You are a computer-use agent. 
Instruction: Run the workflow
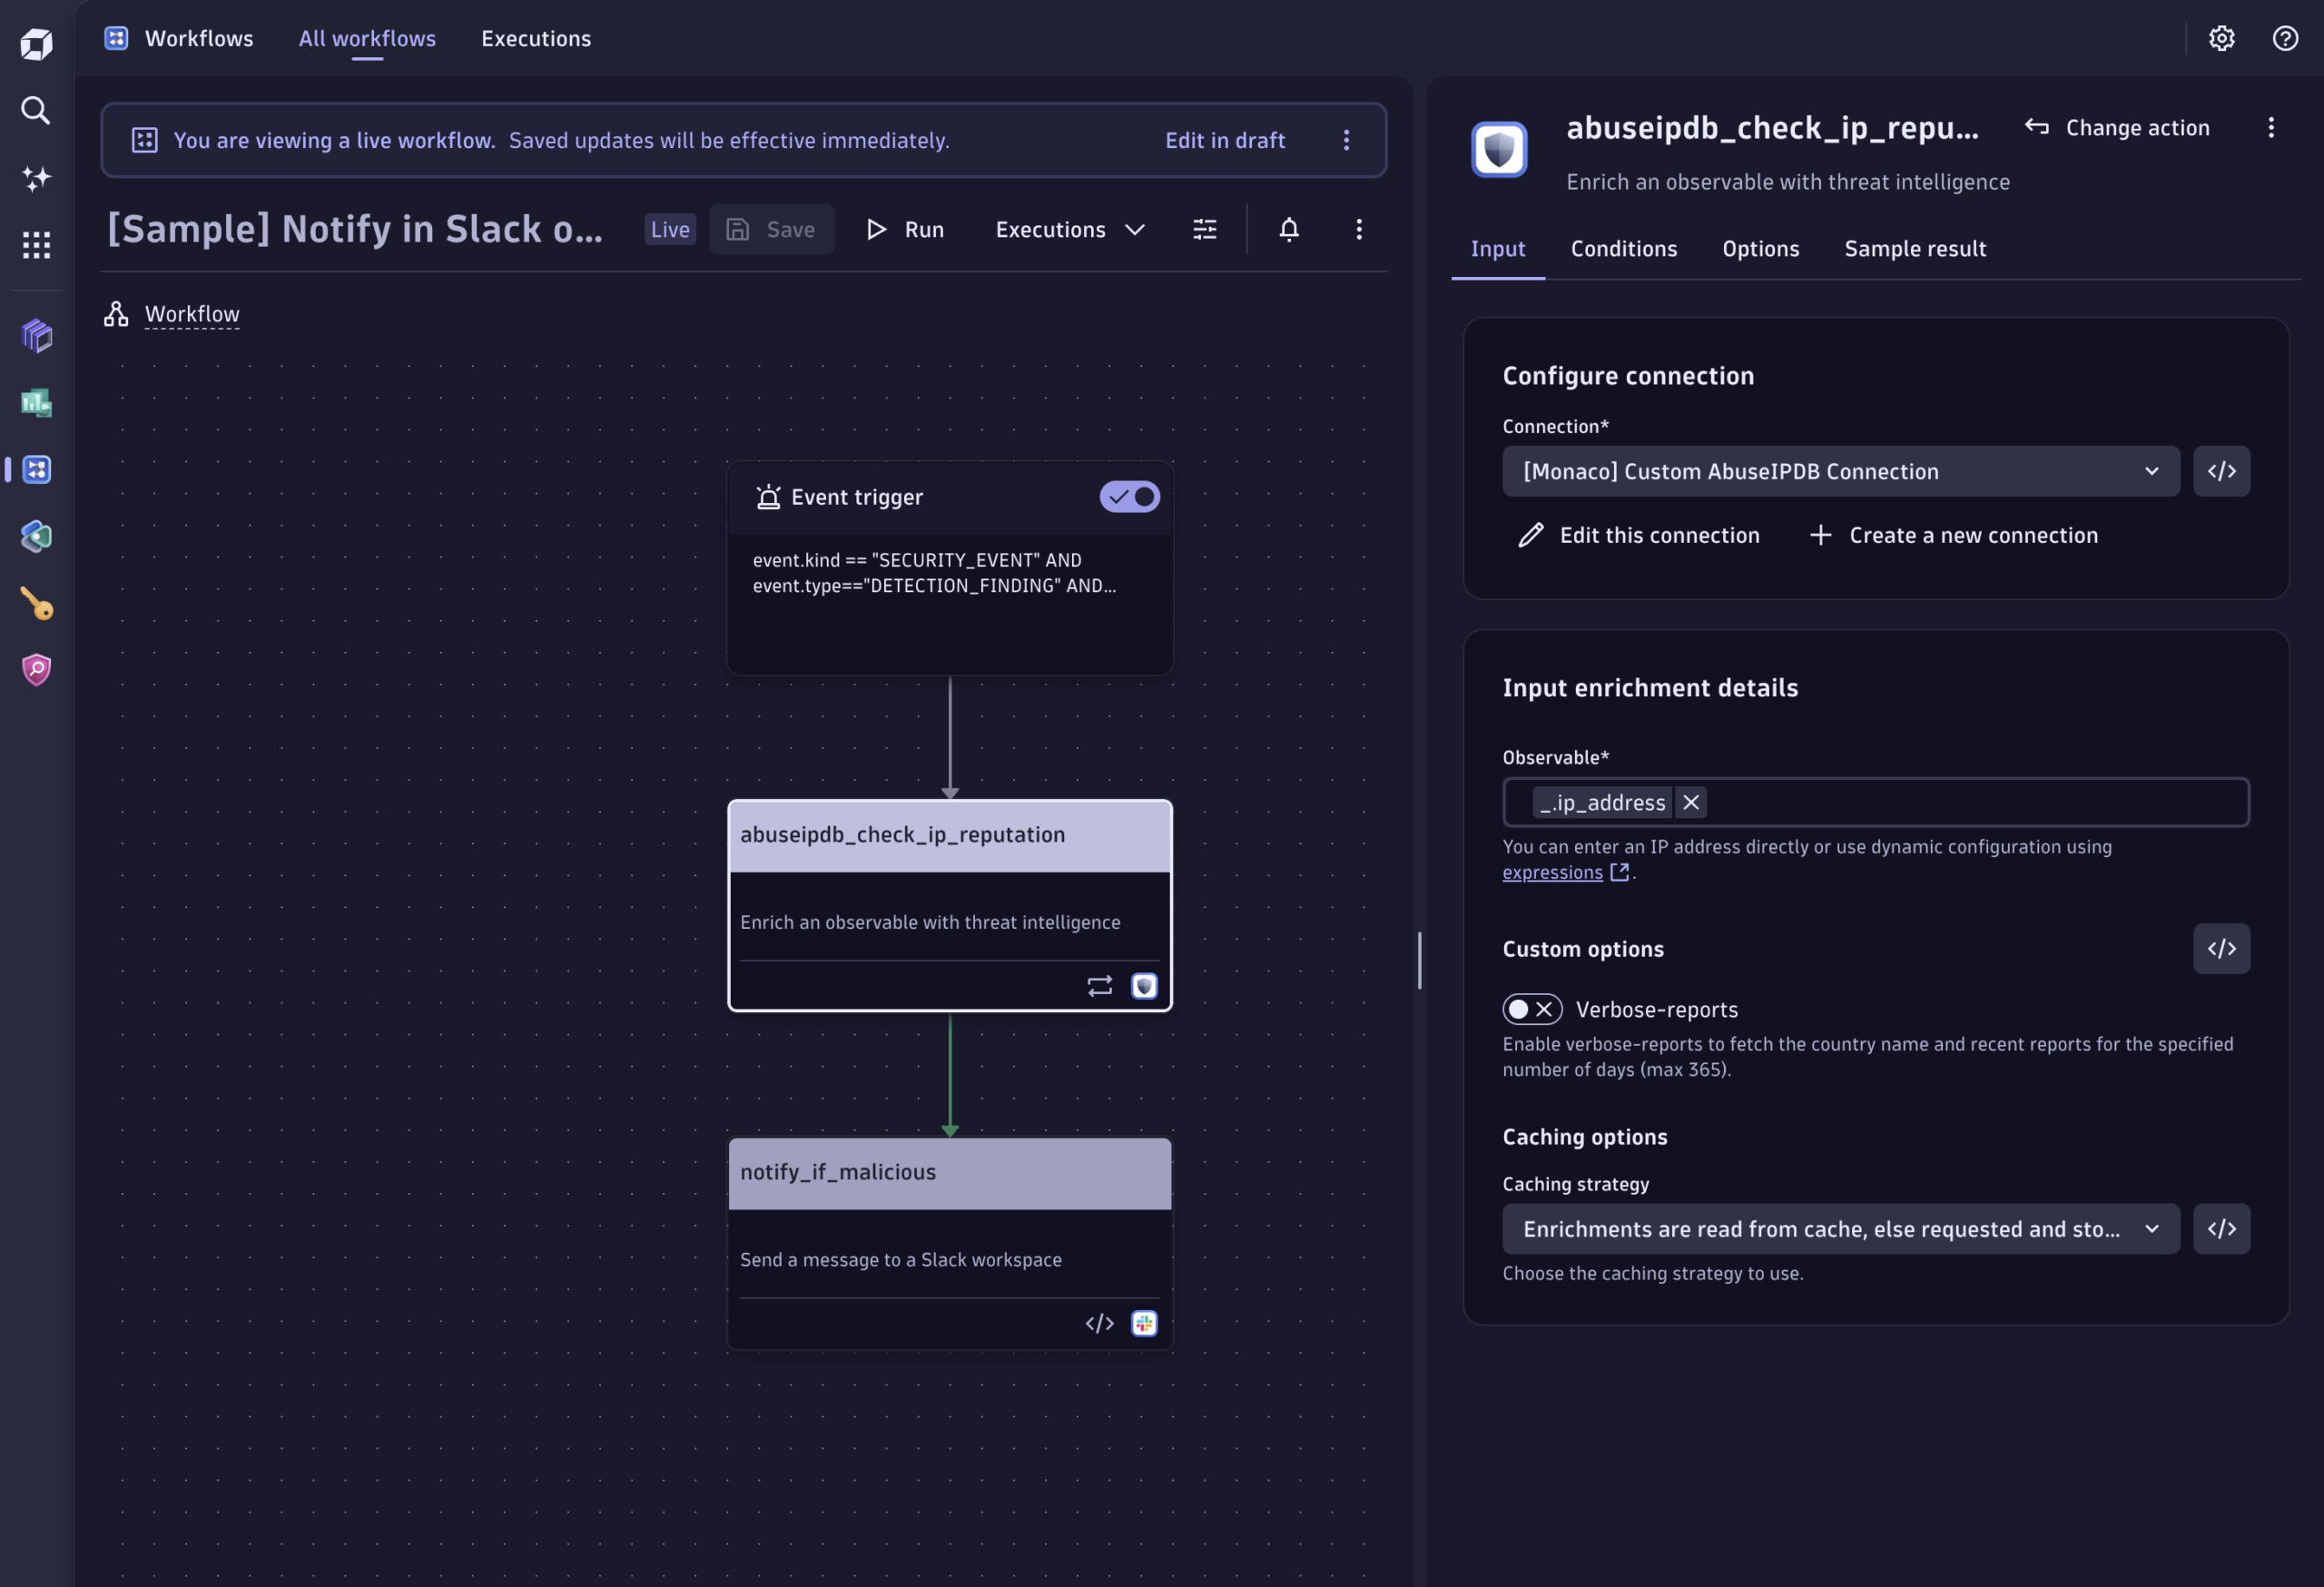point(905,229)
